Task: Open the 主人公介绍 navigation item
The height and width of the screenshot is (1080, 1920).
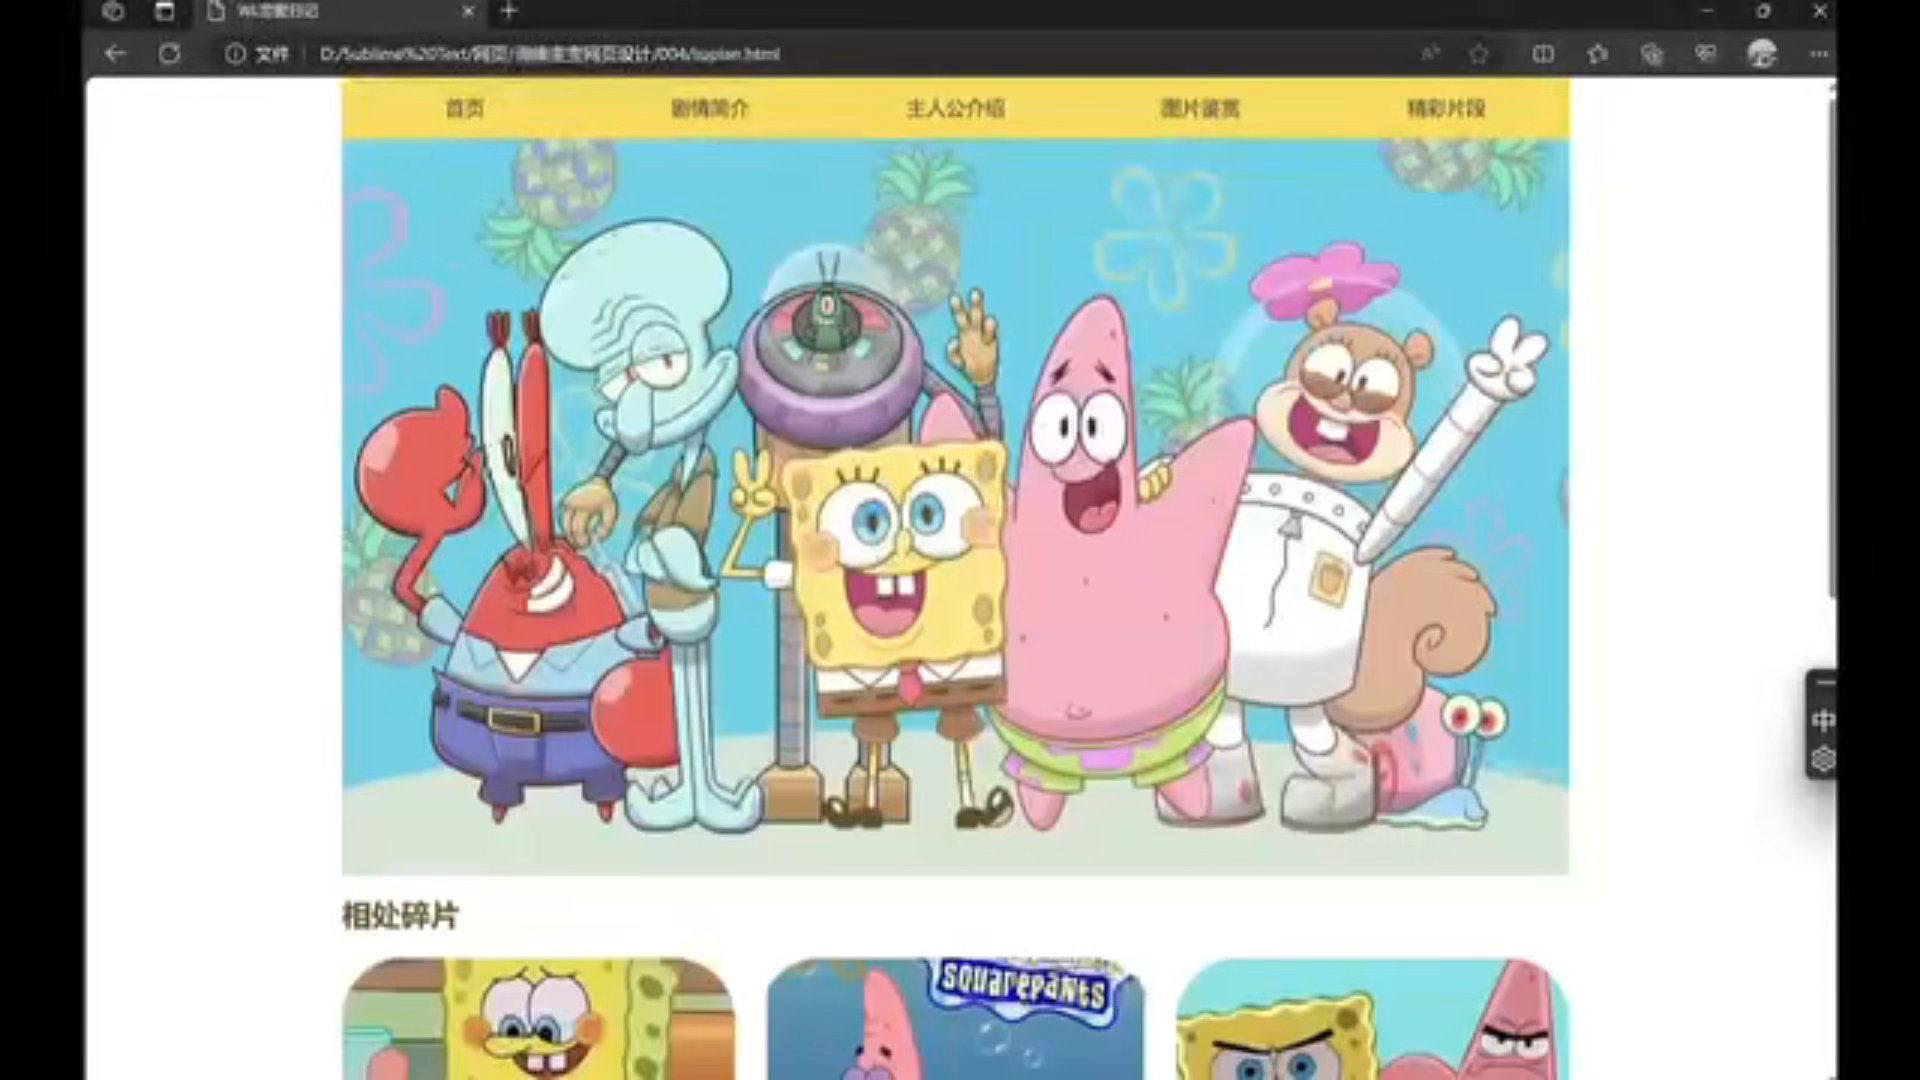Action: pyautogui.click(x=955, y=108)
